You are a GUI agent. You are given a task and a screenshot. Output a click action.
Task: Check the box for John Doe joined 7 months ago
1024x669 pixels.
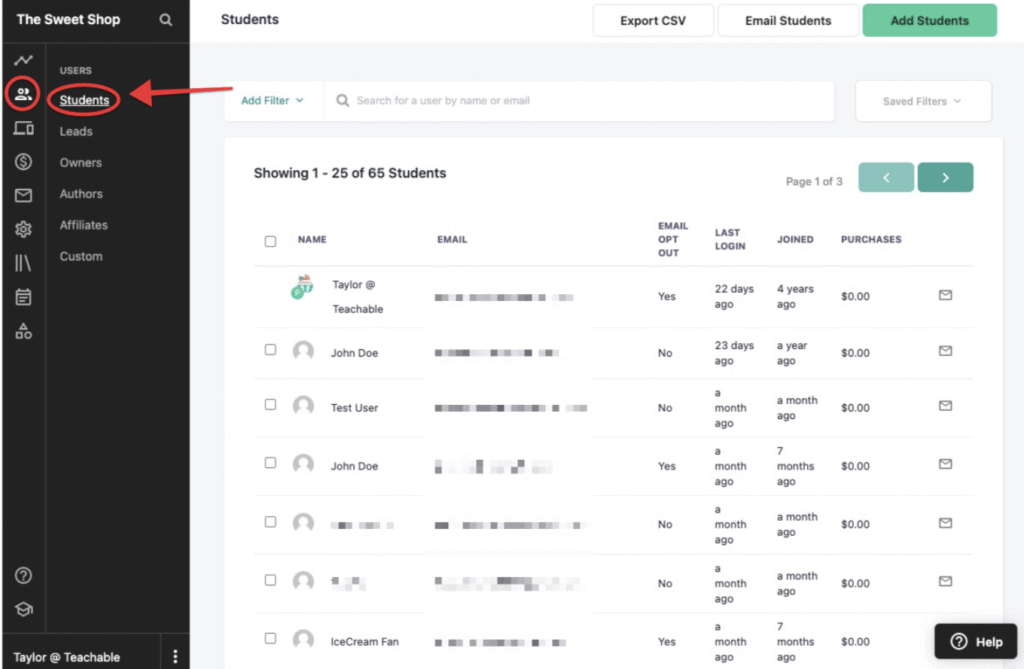pyautogui.click(x=270, y=463)
